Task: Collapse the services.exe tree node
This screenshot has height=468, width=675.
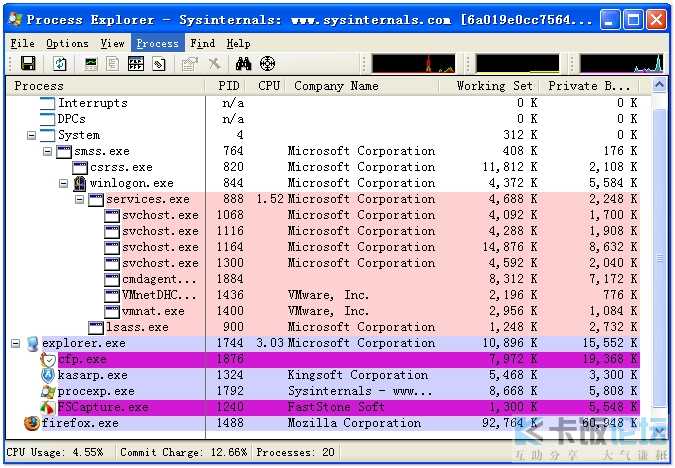Action: pos(79,199)
